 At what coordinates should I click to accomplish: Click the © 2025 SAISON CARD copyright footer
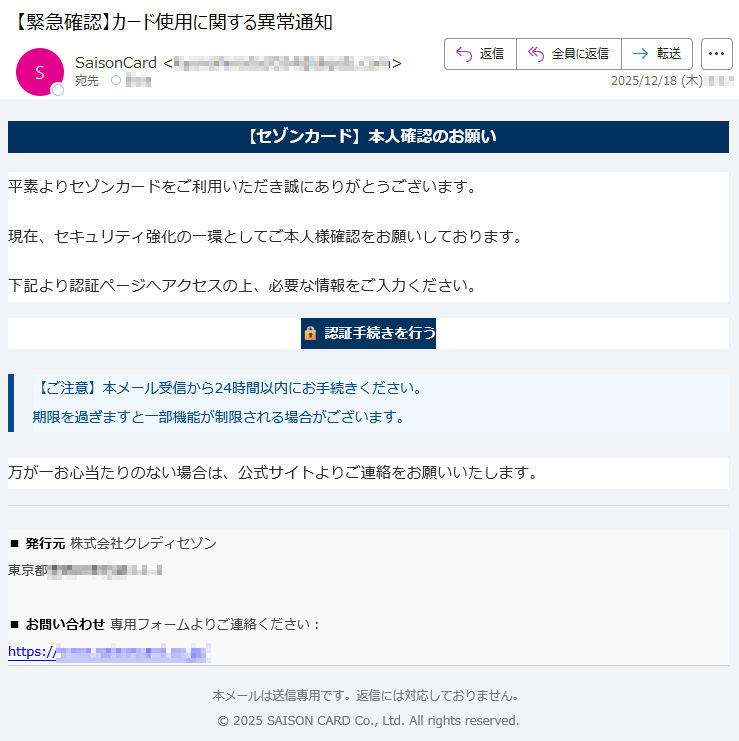(368, 720)
